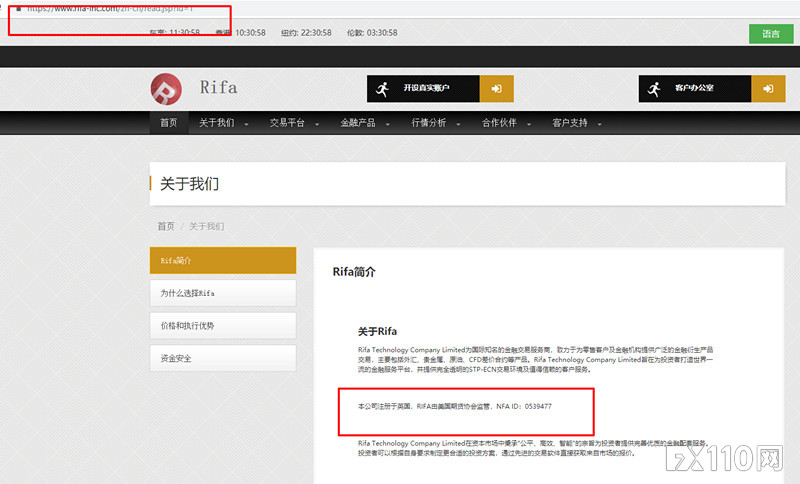The height and width of the screenshot is (484, 800).
Task: Click the orange login arrow after 客户办公室
Action: coord(768,89)
